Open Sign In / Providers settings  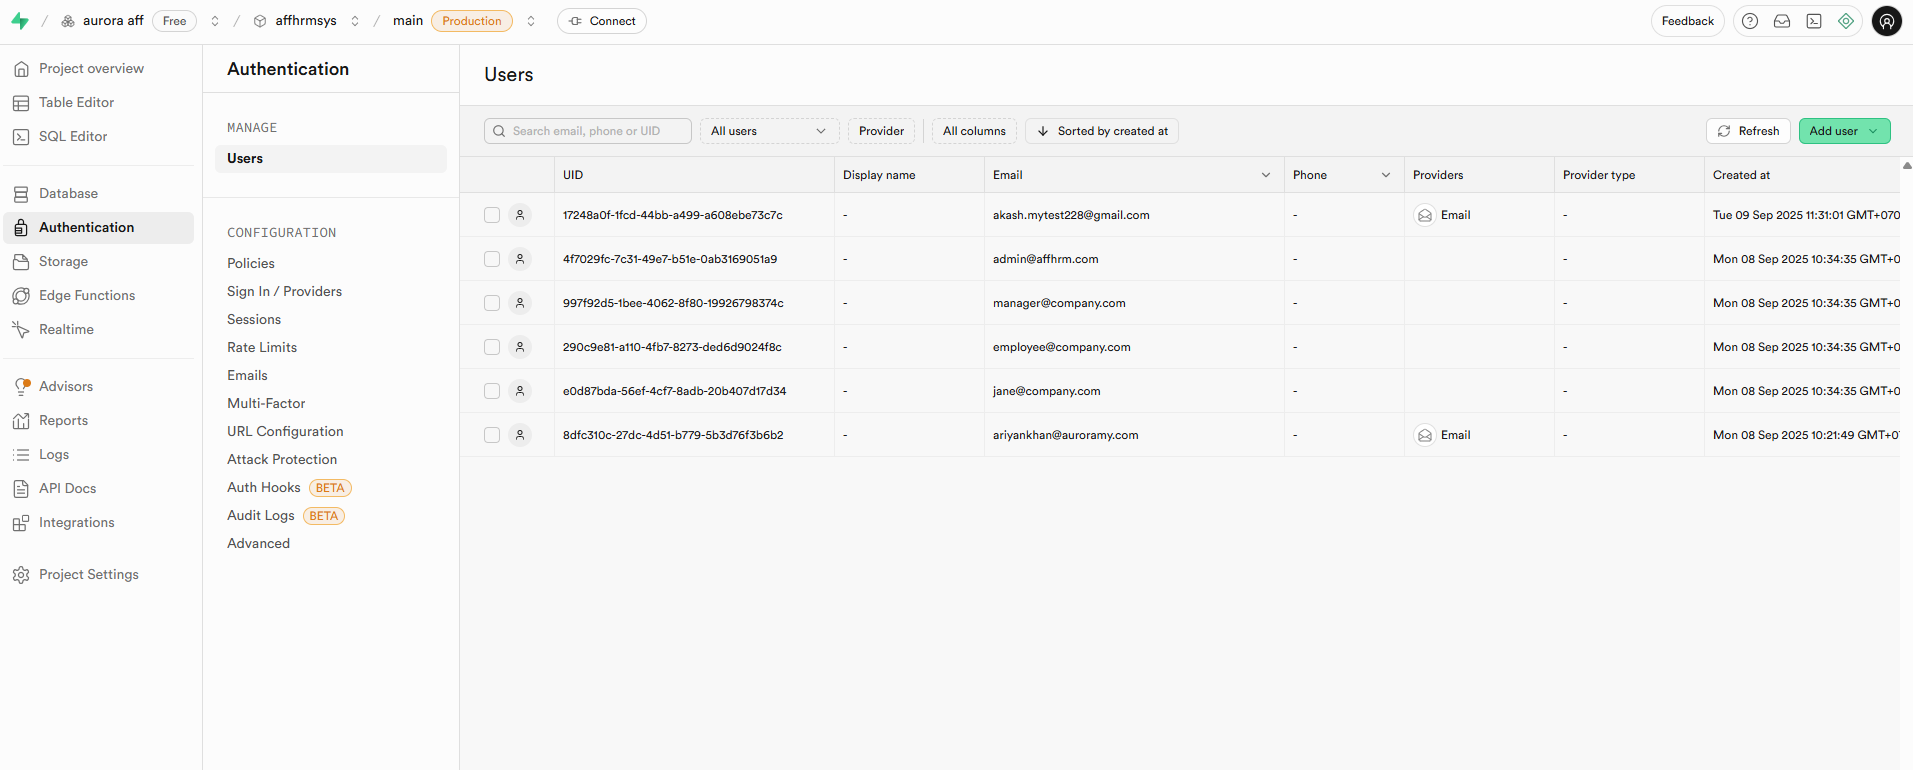pos(284,291)
